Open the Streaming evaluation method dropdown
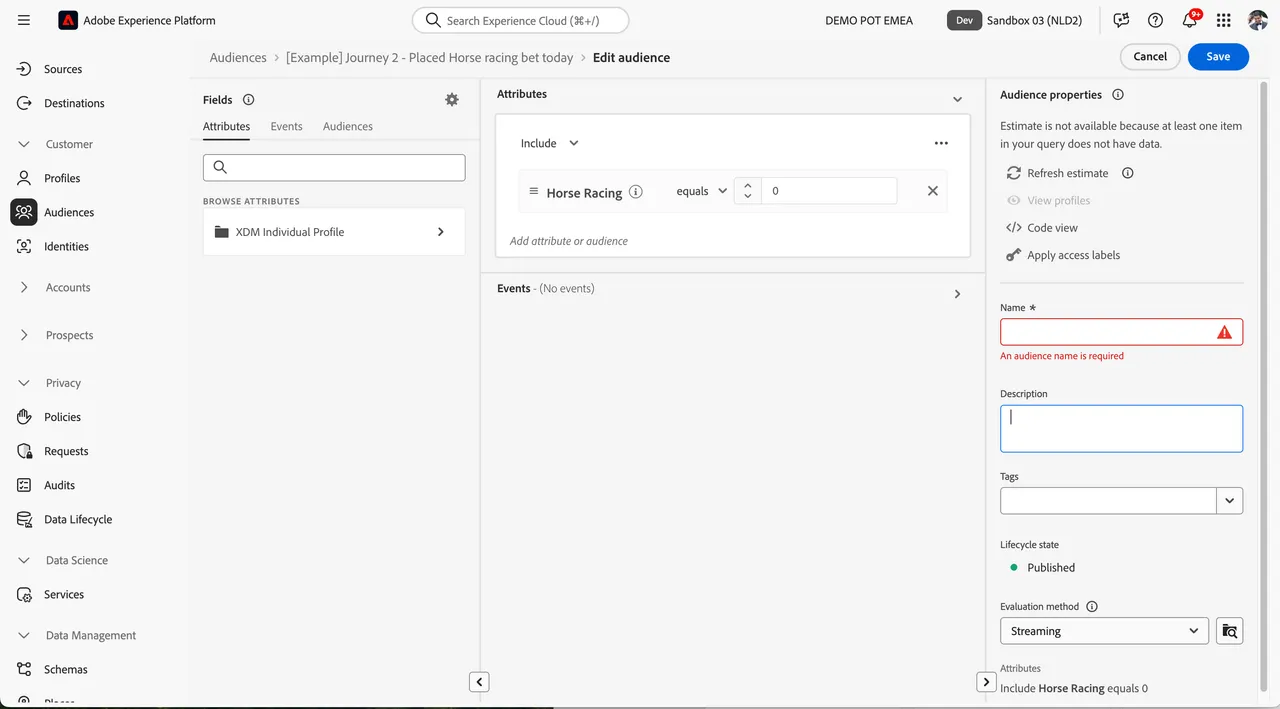Image resolution: width=1280 pixels, height=709 pixels. coord(1104,631)
